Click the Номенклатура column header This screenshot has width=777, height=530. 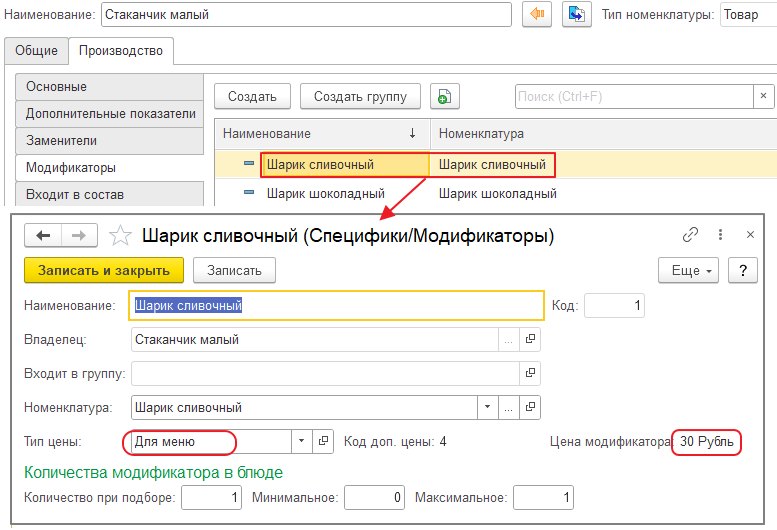[x=604, y=133]
